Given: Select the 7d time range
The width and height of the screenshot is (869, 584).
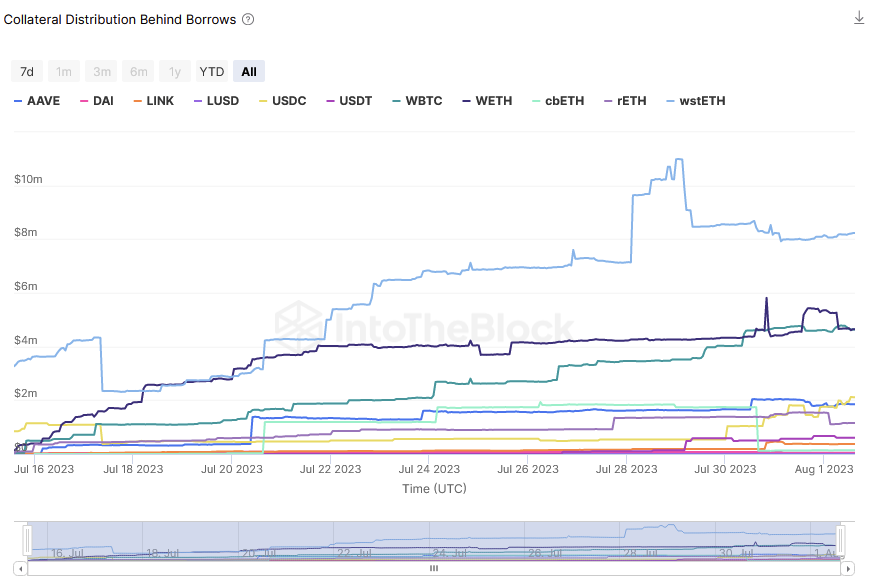Looking at the screenshot, I should [27, 71].
